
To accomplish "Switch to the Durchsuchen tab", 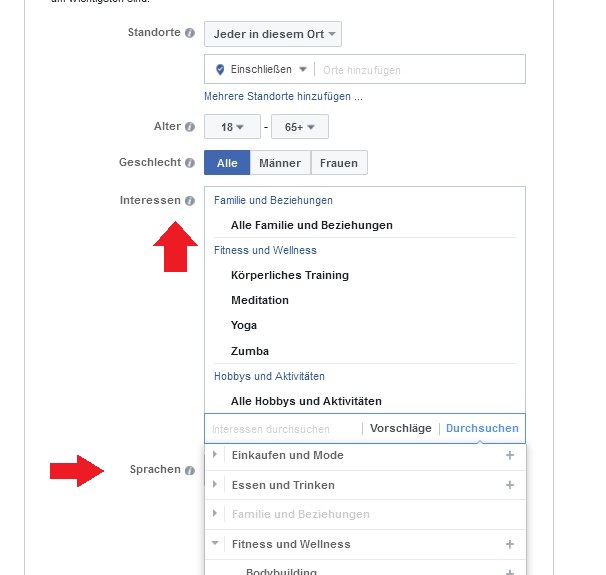I will click(482, 428).
